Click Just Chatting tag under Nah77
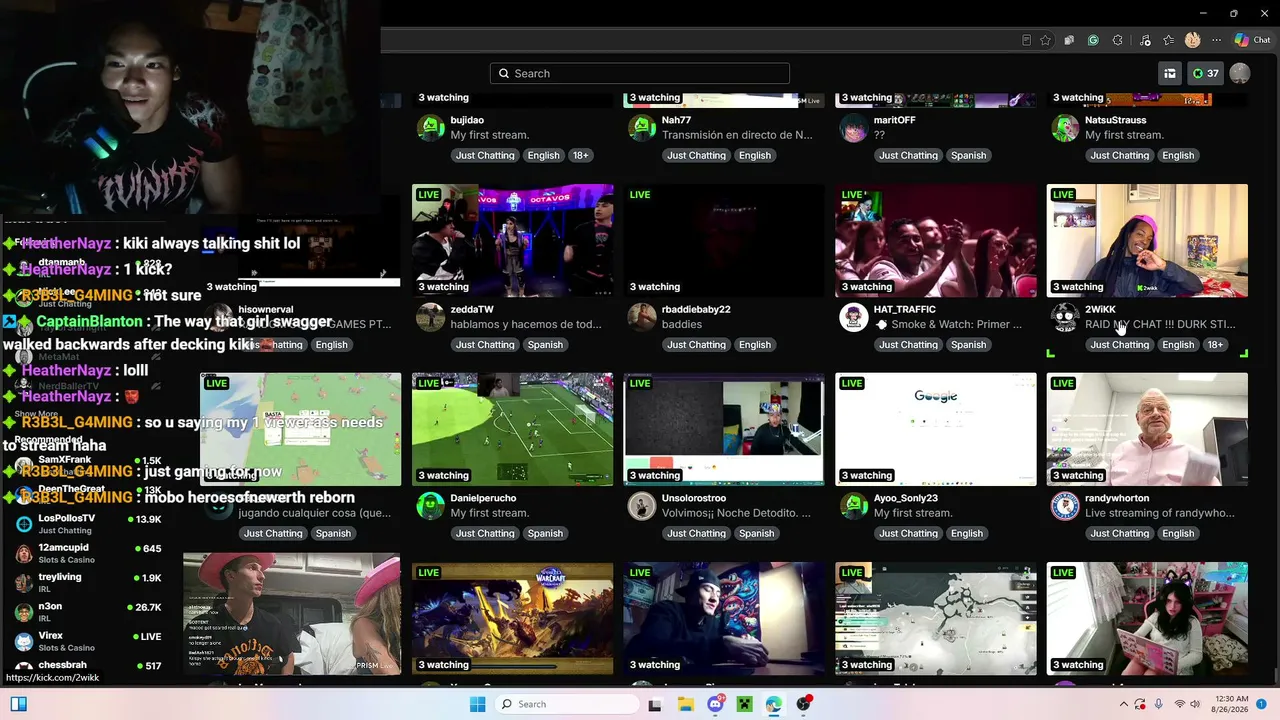The height and width of the screenshot is (720, 1280). click(696, 155)
